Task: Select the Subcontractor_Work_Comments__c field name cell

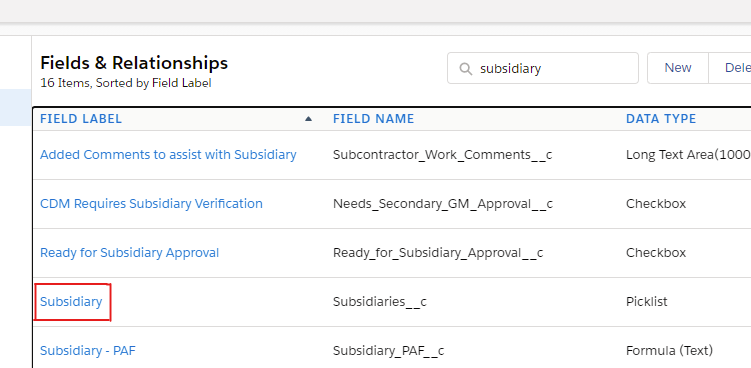Action: tap(443, 155)
